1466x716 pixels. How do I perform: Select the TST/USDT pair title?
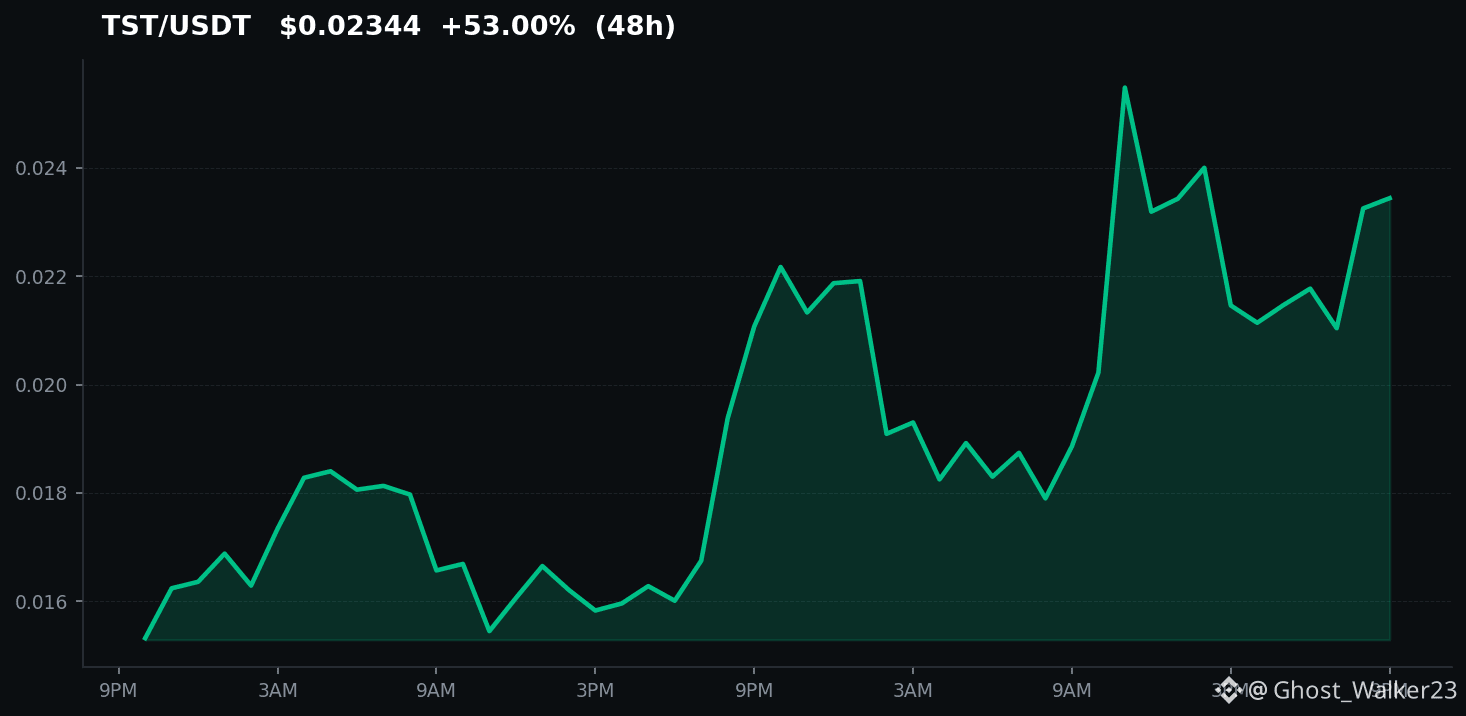(x=176, y=27)
